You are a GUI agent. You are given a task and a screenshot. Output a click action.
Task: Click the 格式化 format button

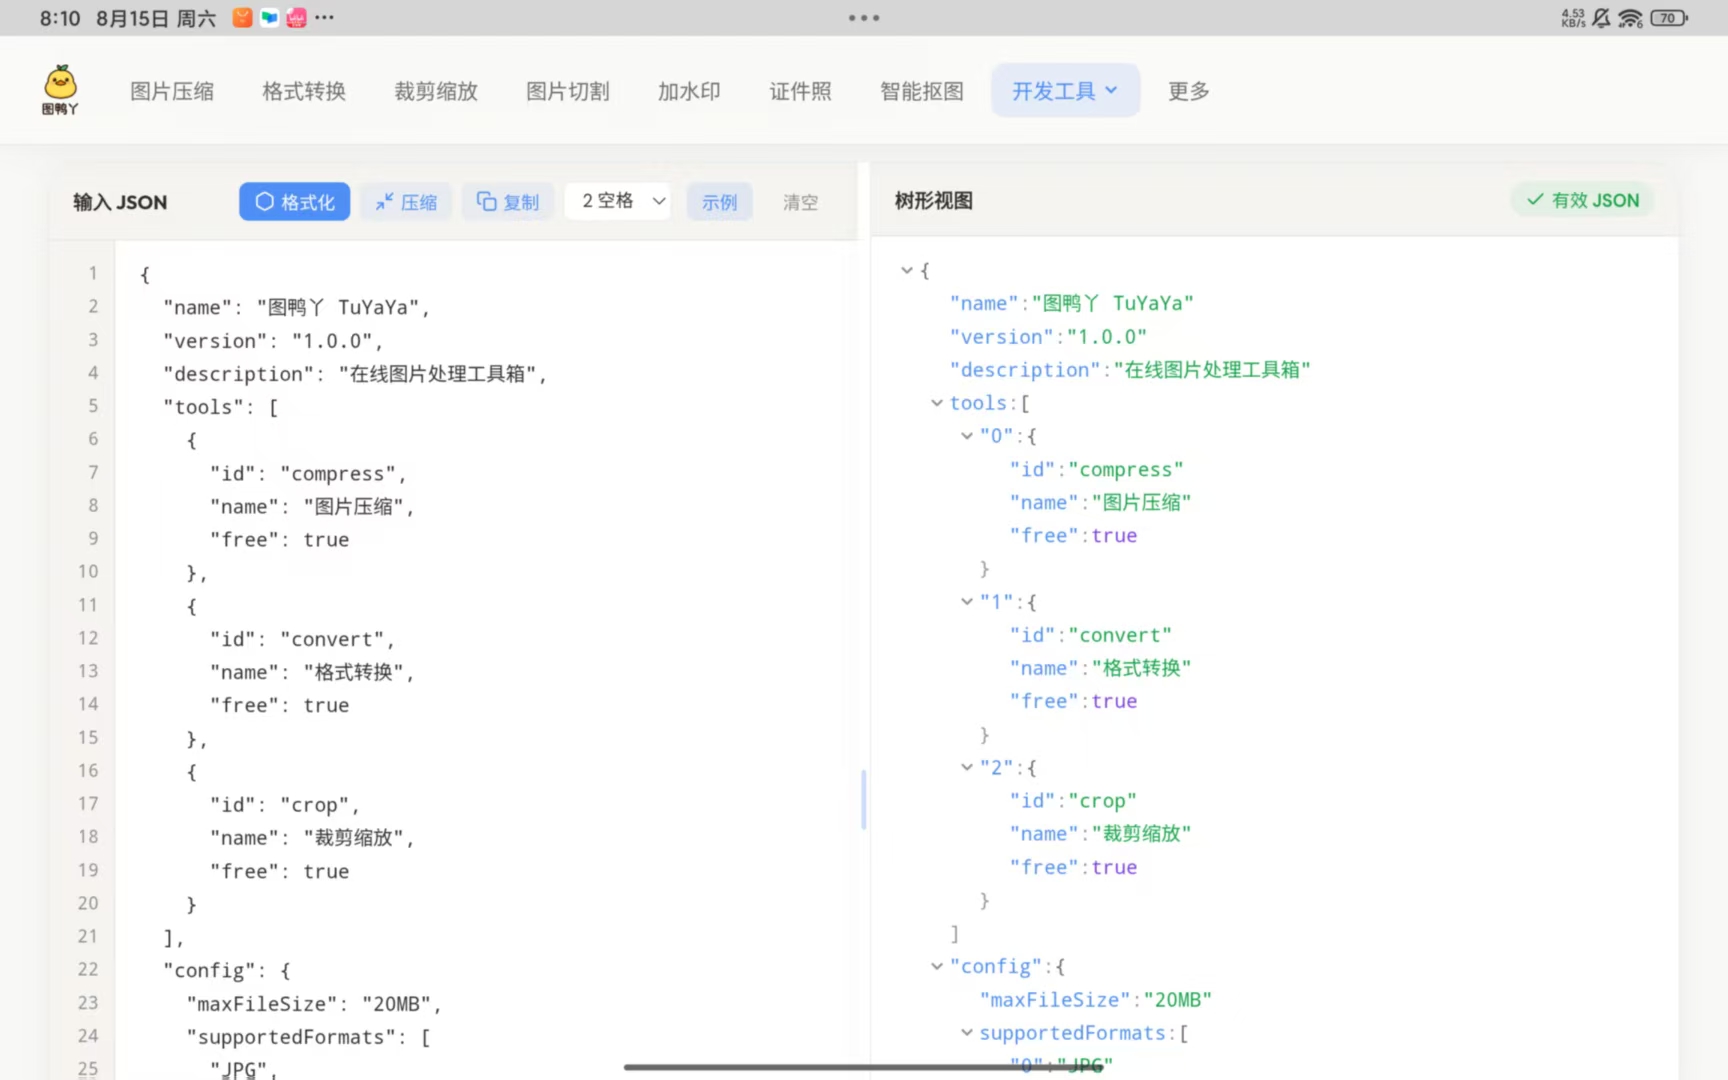pos(295,201)
